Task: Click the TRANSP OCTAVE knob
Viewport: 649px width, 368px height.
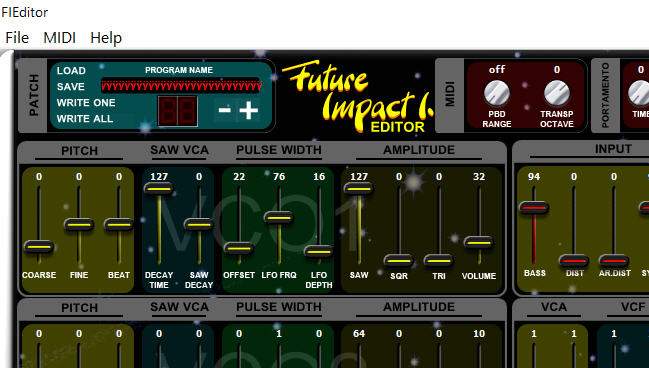Action: [557, 93]
